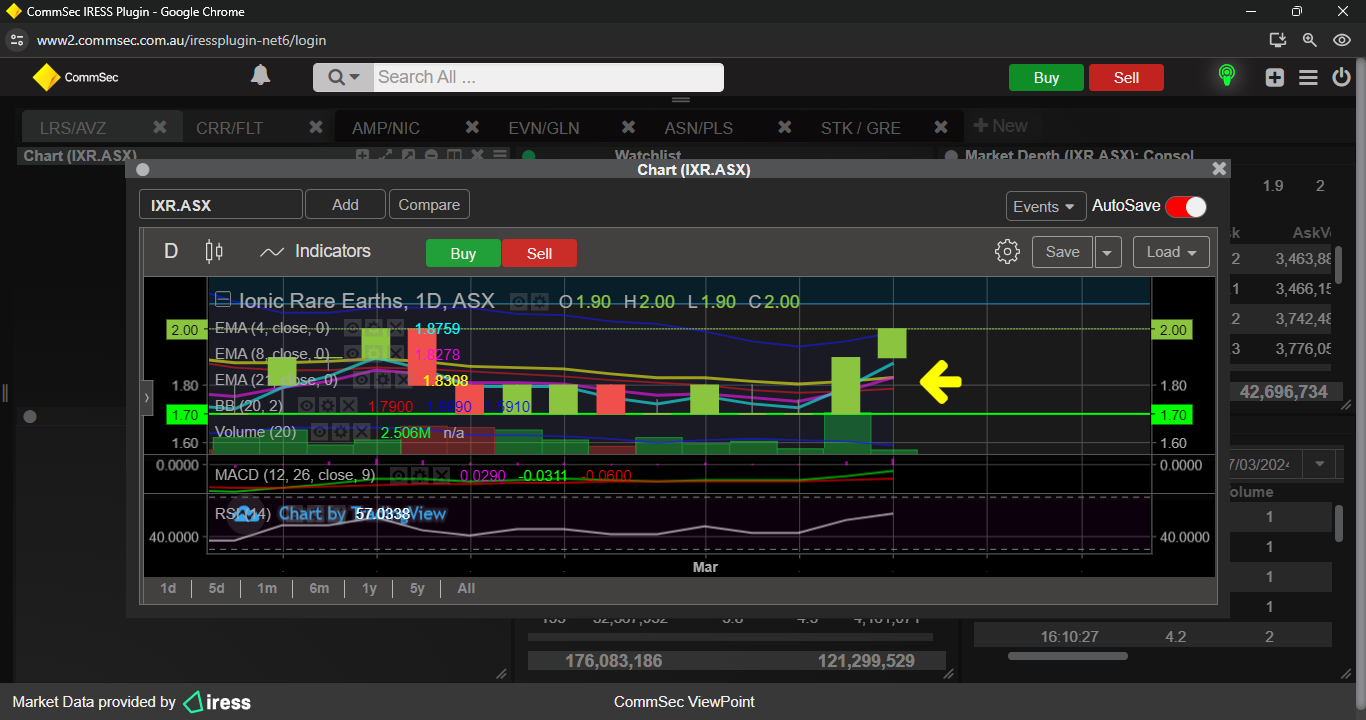
Task: Open chart settings for Ionic Rare Earths series
Action: [x=539, y=301]
